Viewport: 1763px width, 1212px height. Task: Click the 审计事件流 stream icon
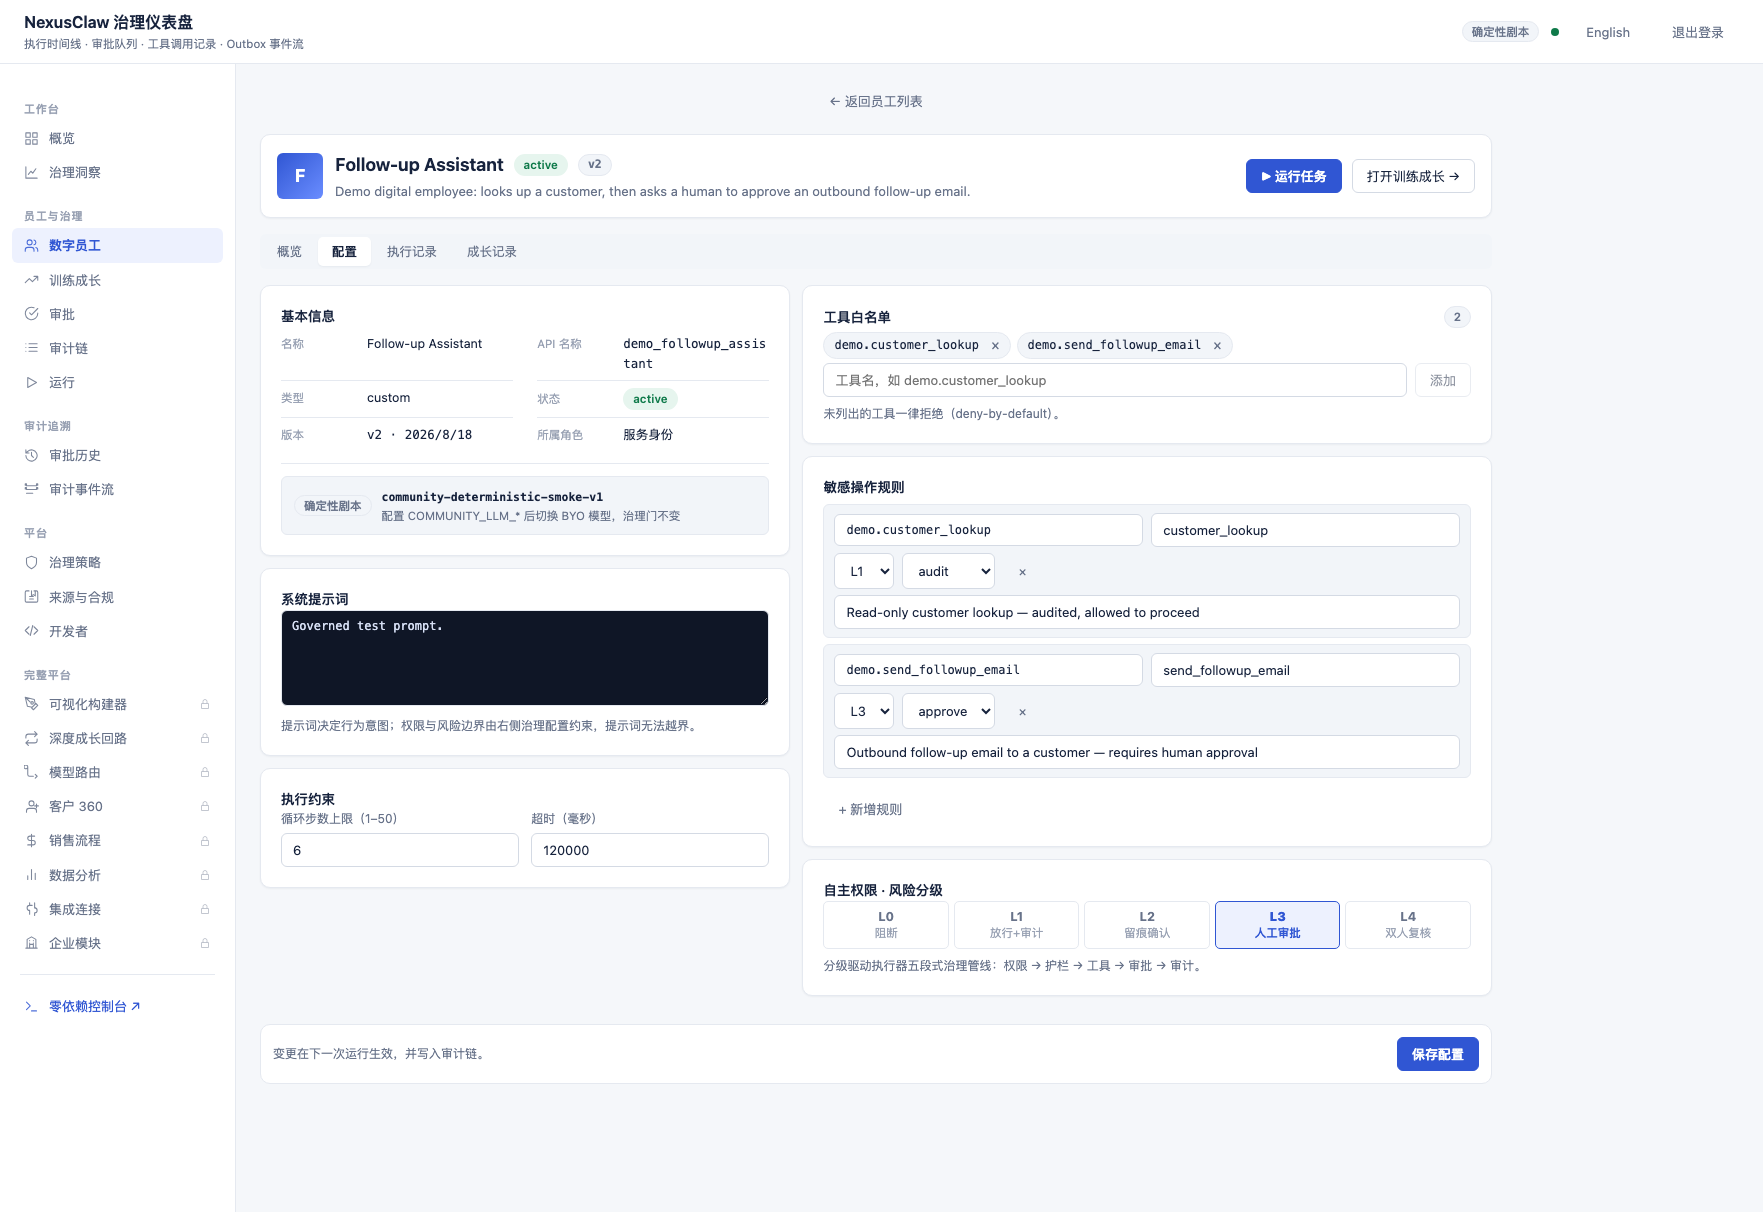[x=31, y=490]
